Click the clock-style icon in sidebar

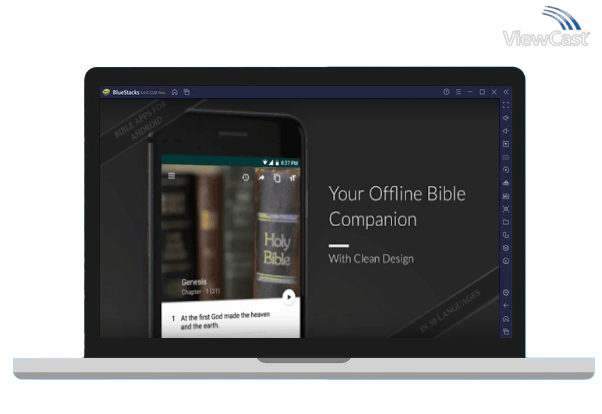pyautogui.click(x=506, y=261)
